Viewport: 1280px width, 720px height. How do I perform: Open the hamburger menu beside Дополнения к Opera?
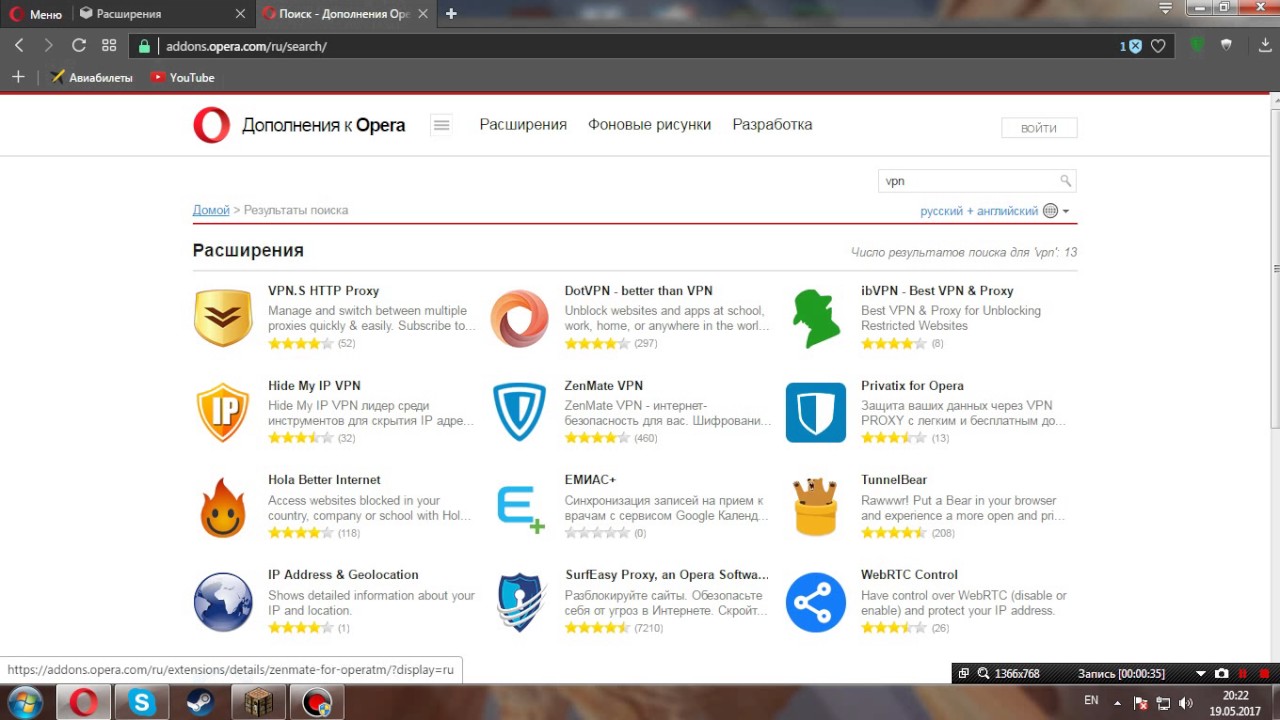click(441, 125)
